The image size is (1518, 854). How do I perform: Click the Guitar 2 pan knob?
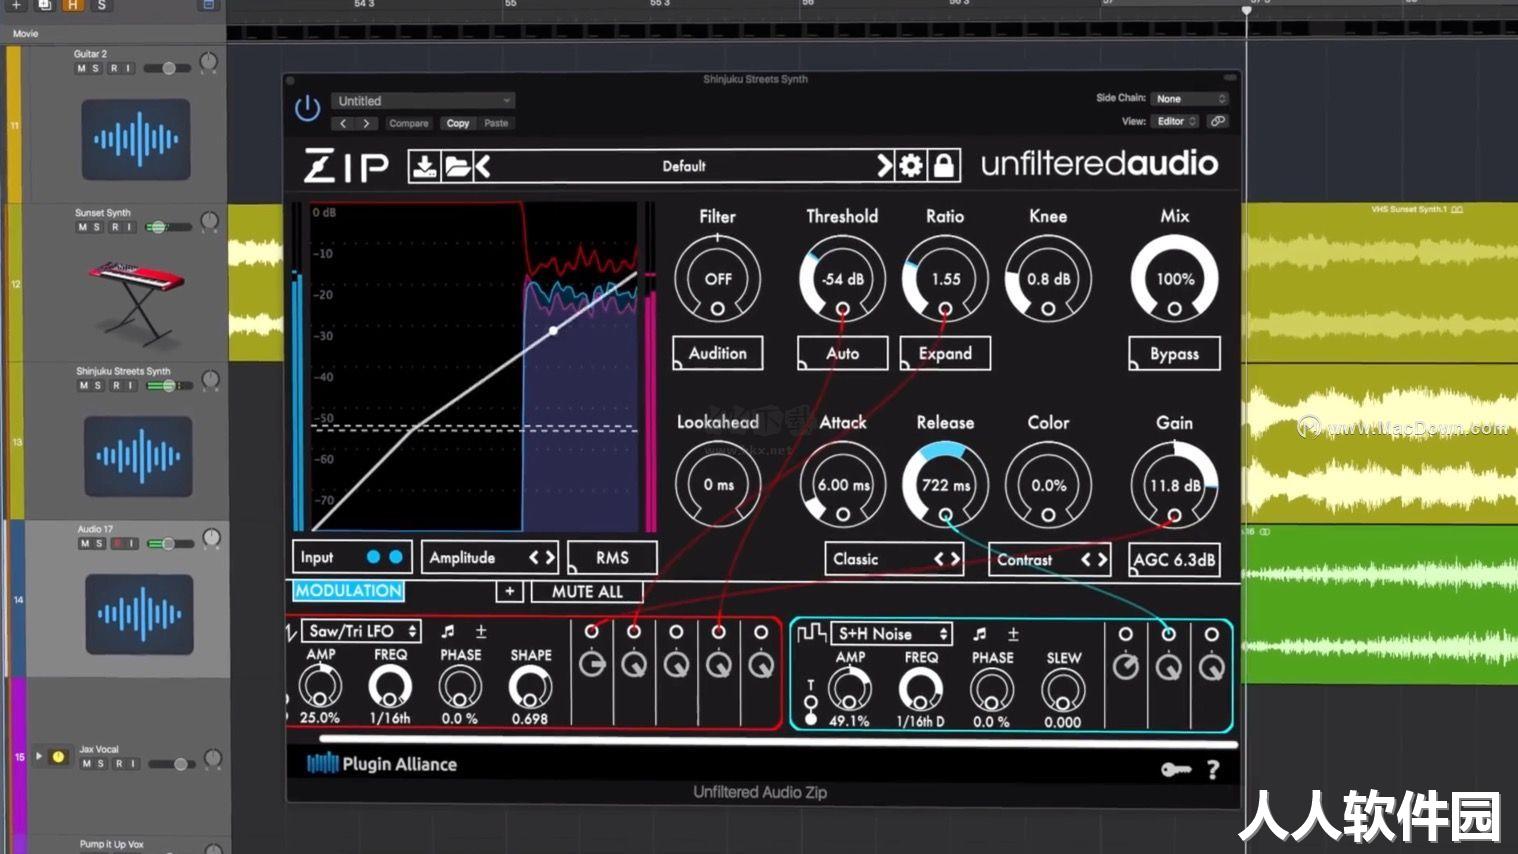(208, 62)
